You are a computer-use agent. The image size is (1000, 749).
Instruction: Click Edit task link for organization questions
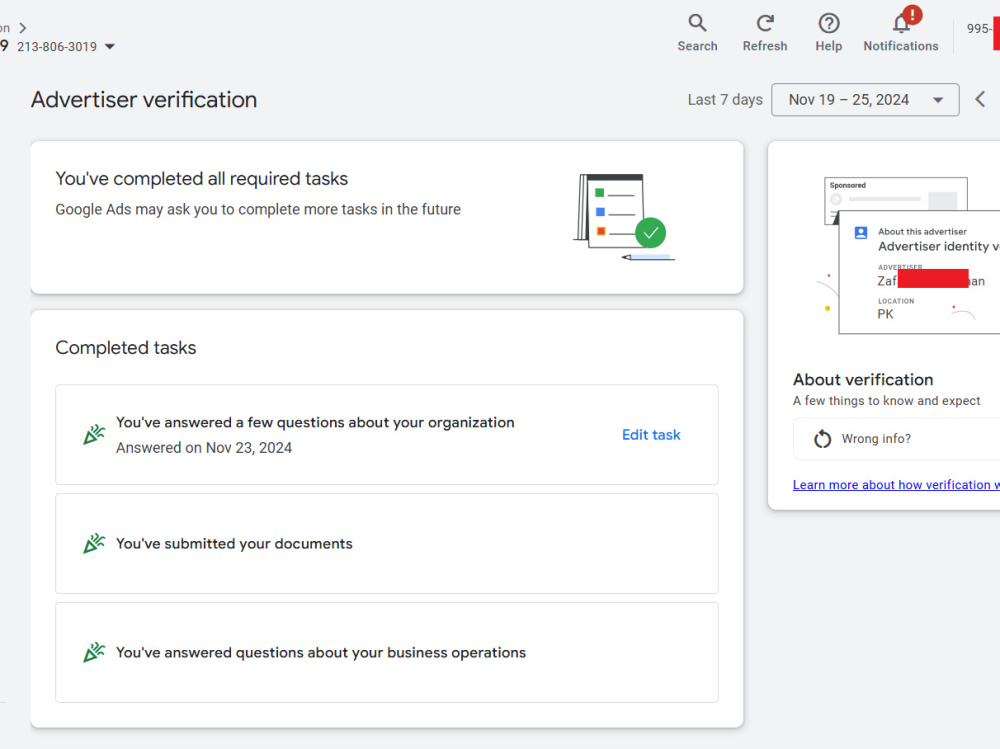click(x=651, y=434)
